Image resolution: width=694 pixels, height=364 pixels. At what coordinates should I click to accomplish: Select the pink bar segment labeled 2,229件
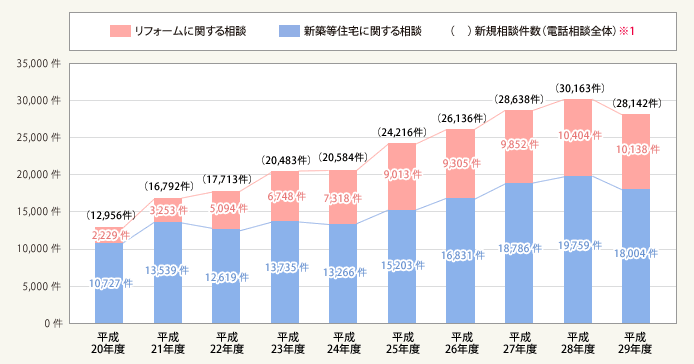109,235
